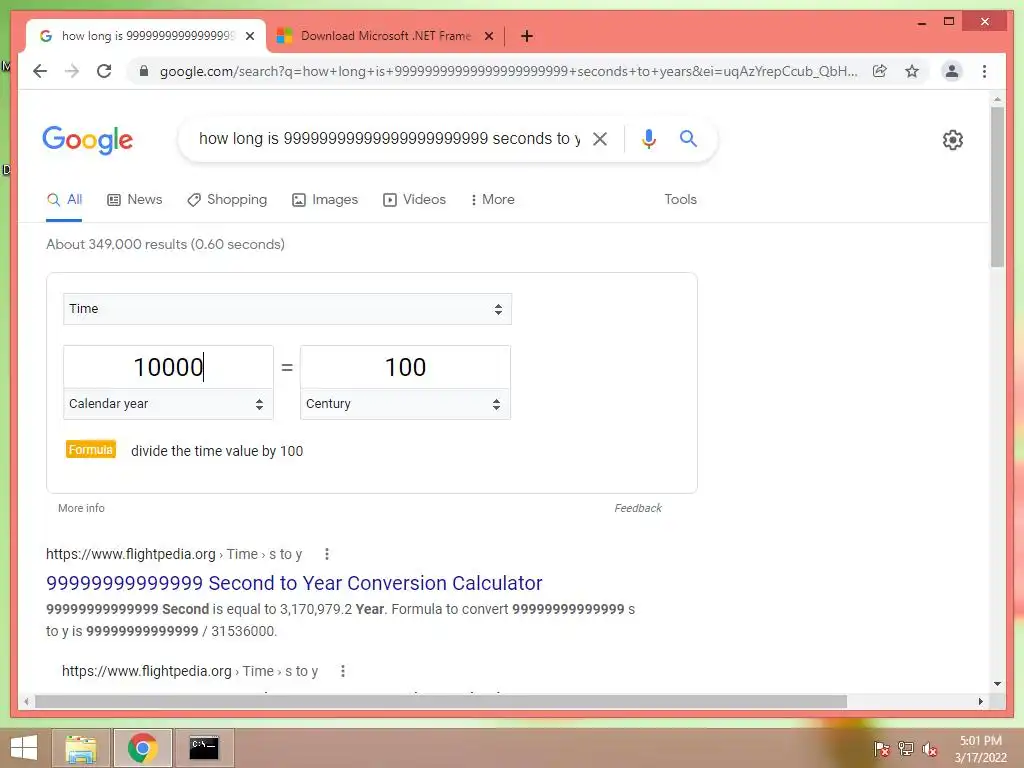
Task: Switch to Videos results
Action: point(414,200)
